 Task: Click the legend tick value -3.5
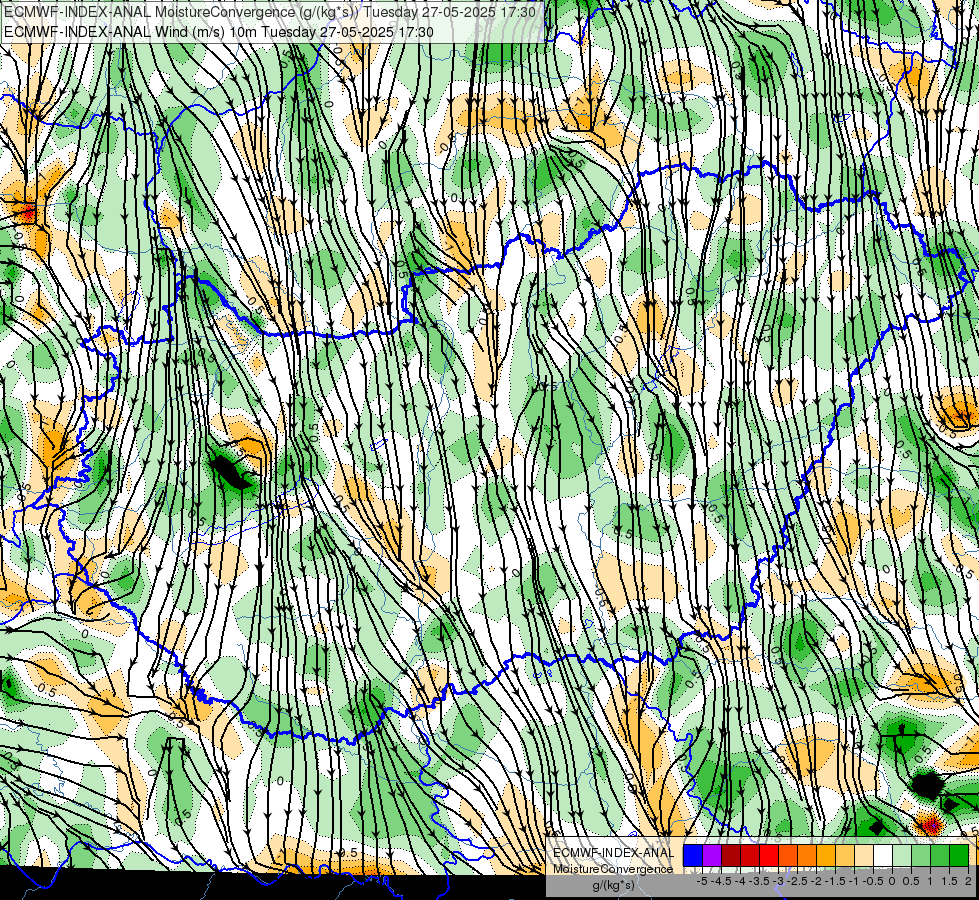[759, 881]
